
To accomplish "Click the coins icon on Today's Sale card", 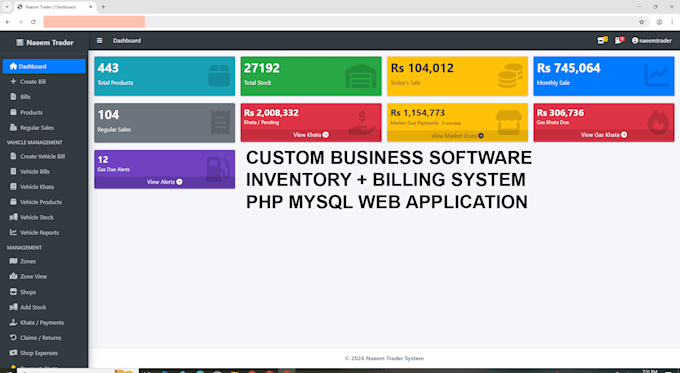I will point(510,76).
